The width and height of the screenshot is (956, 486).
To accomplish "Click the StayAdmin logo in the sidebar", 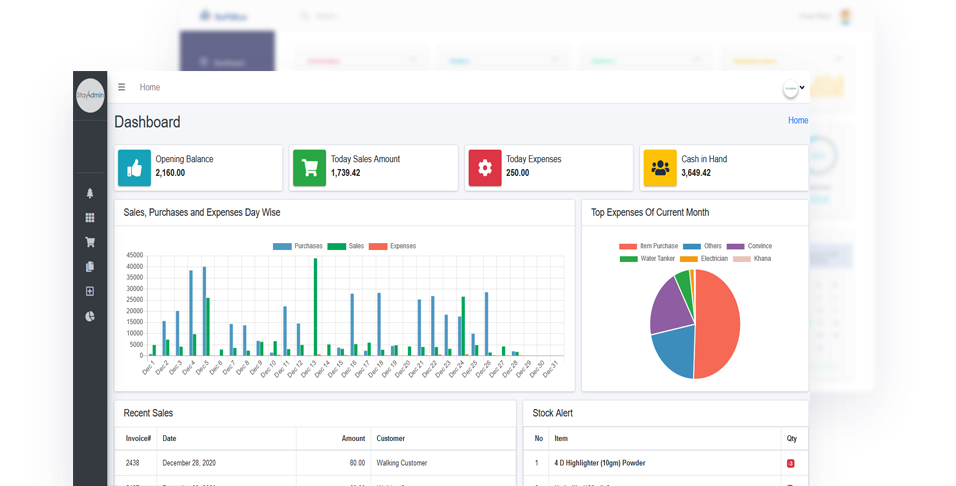I will [90, 95].
